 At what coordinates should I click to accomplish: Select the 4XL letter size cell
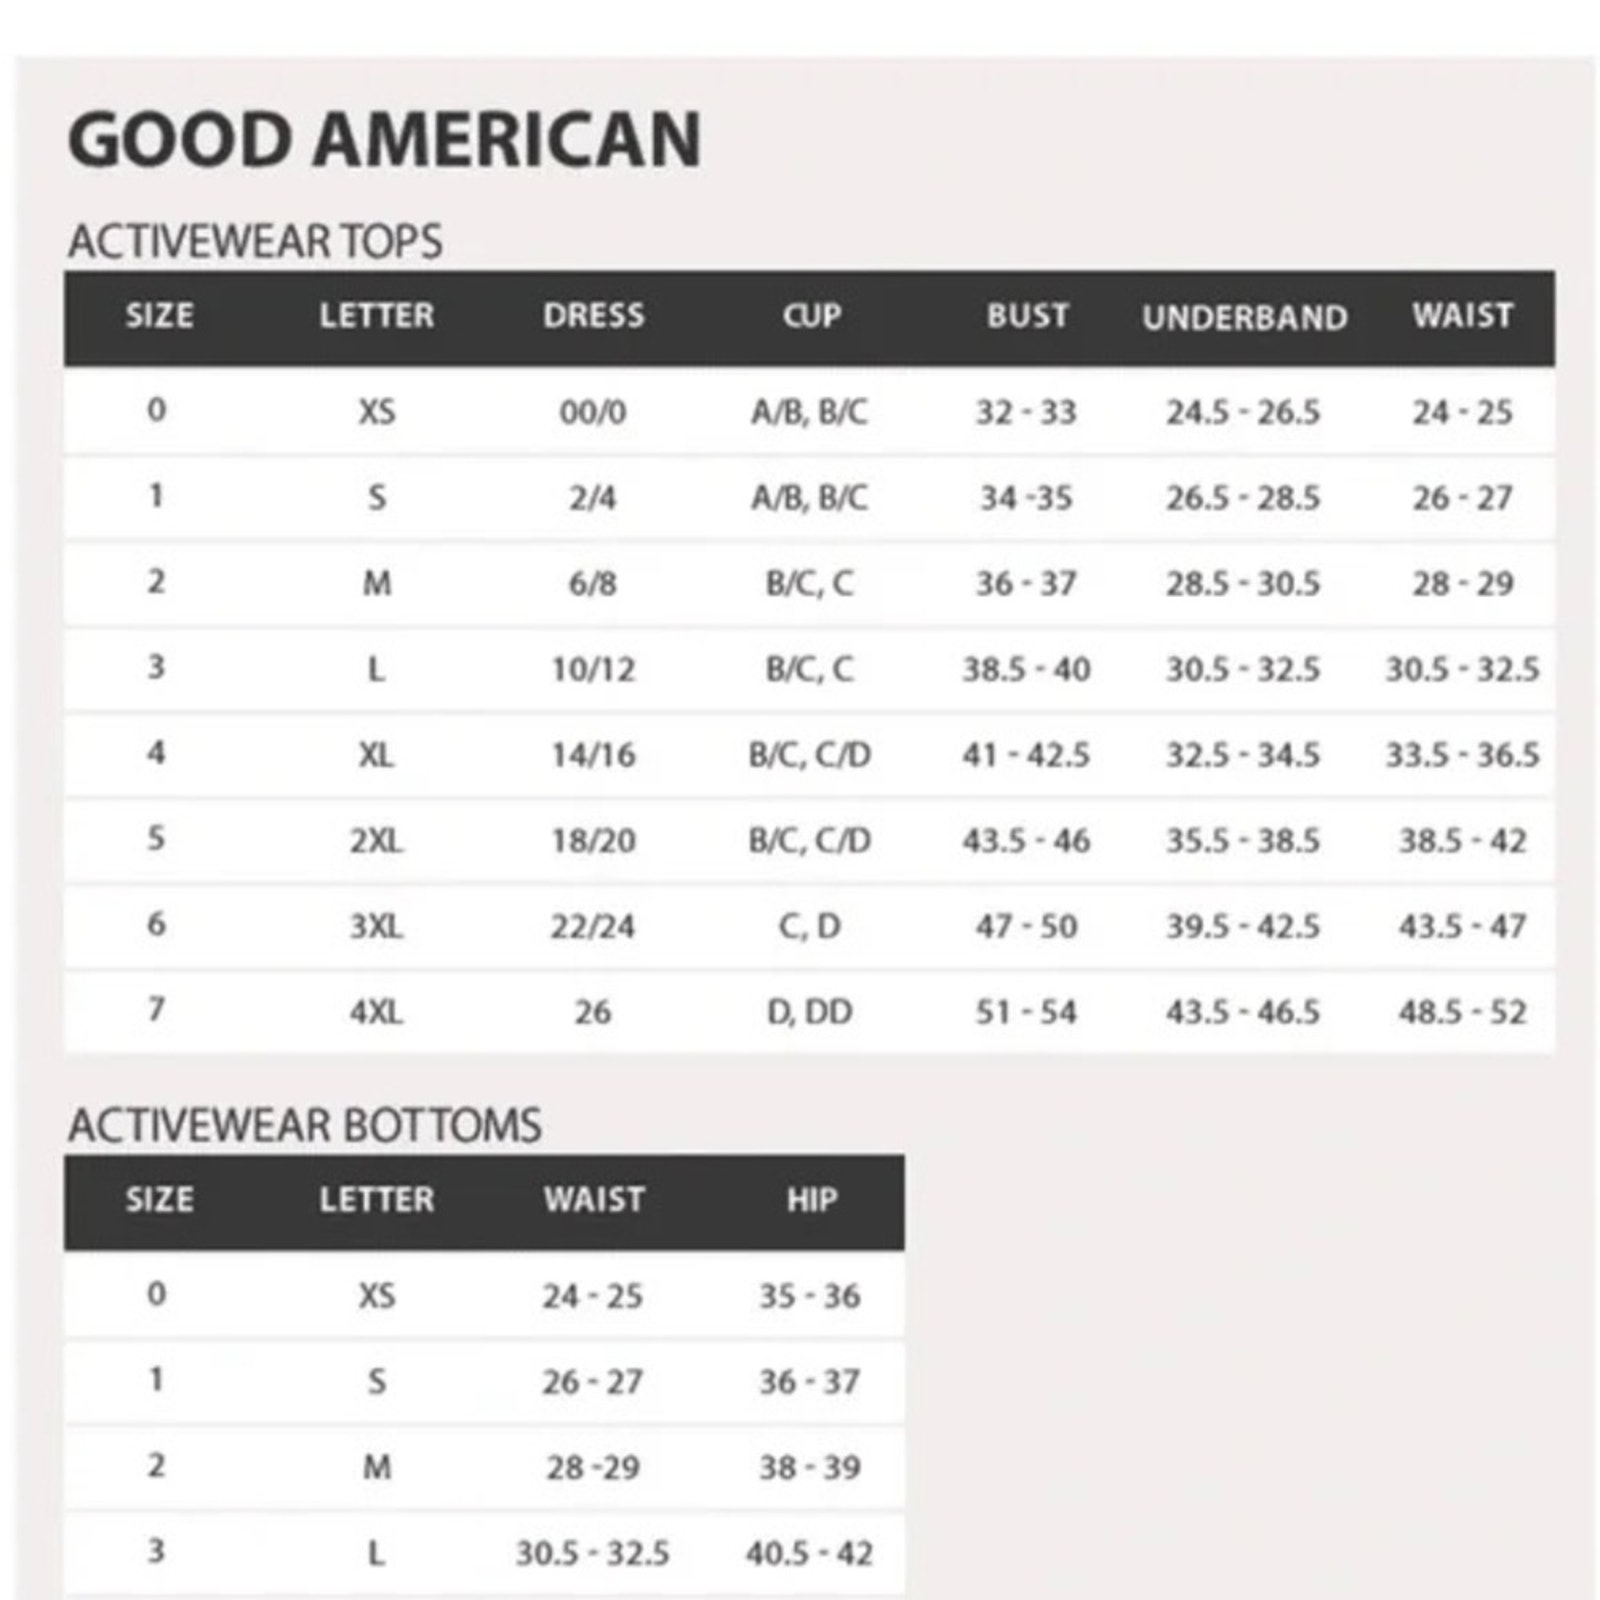click(x=377, y=1013)
